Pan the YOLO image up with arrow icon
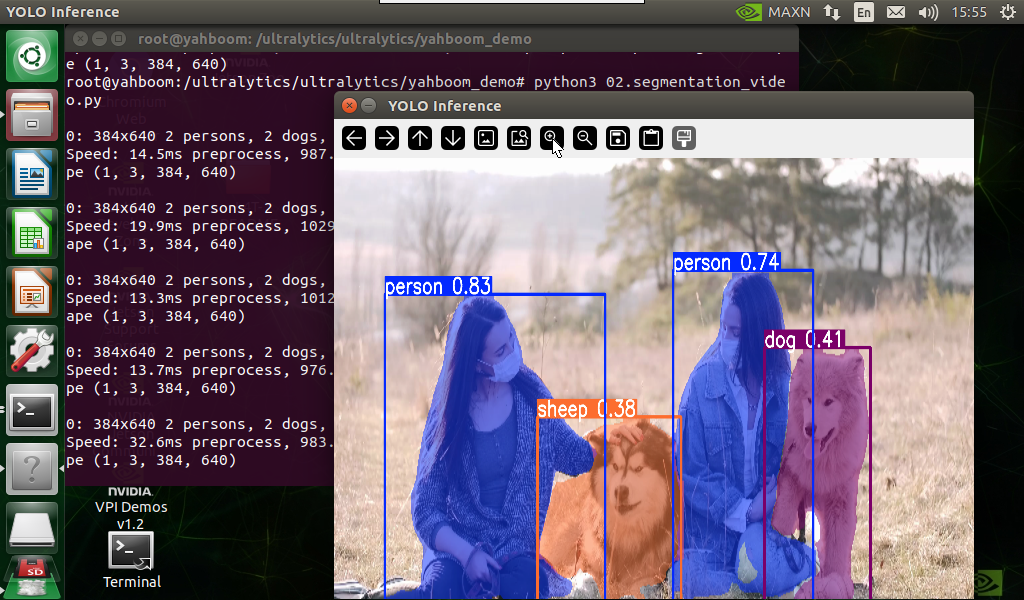Screen dimensions: 1024x600 [420, 138]
